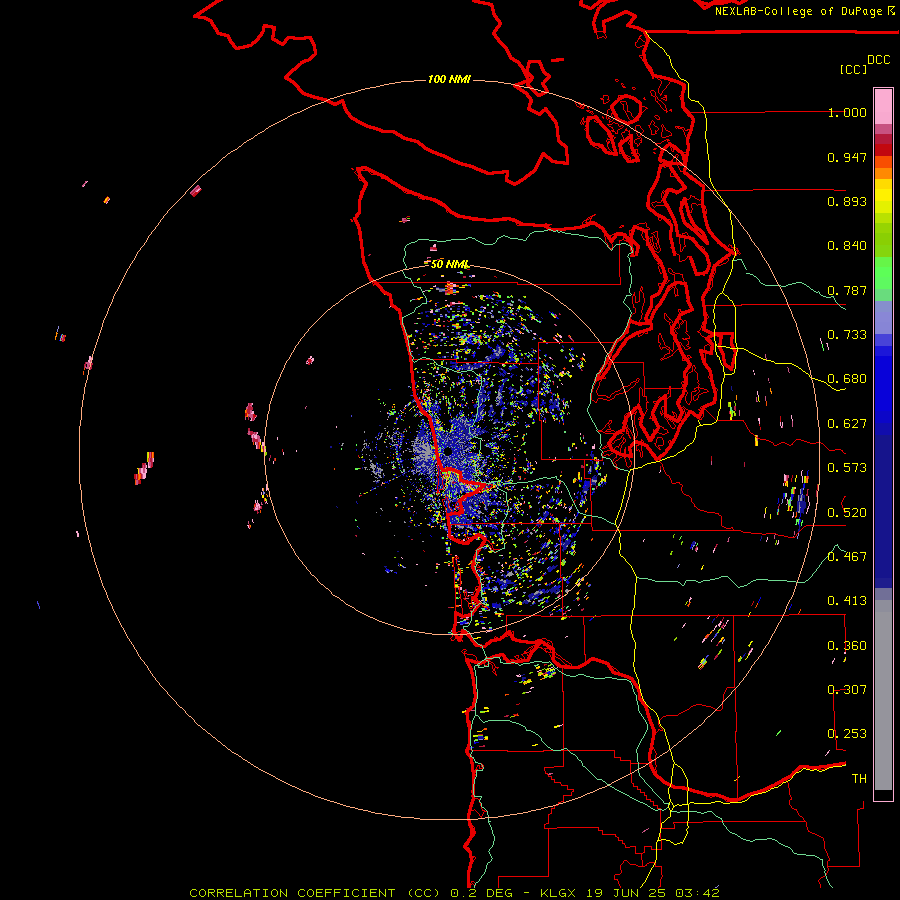Click the 0.947 scale value
Image resolution: width=900 pixels, height=900 pixels.
(x=847, y=157)
